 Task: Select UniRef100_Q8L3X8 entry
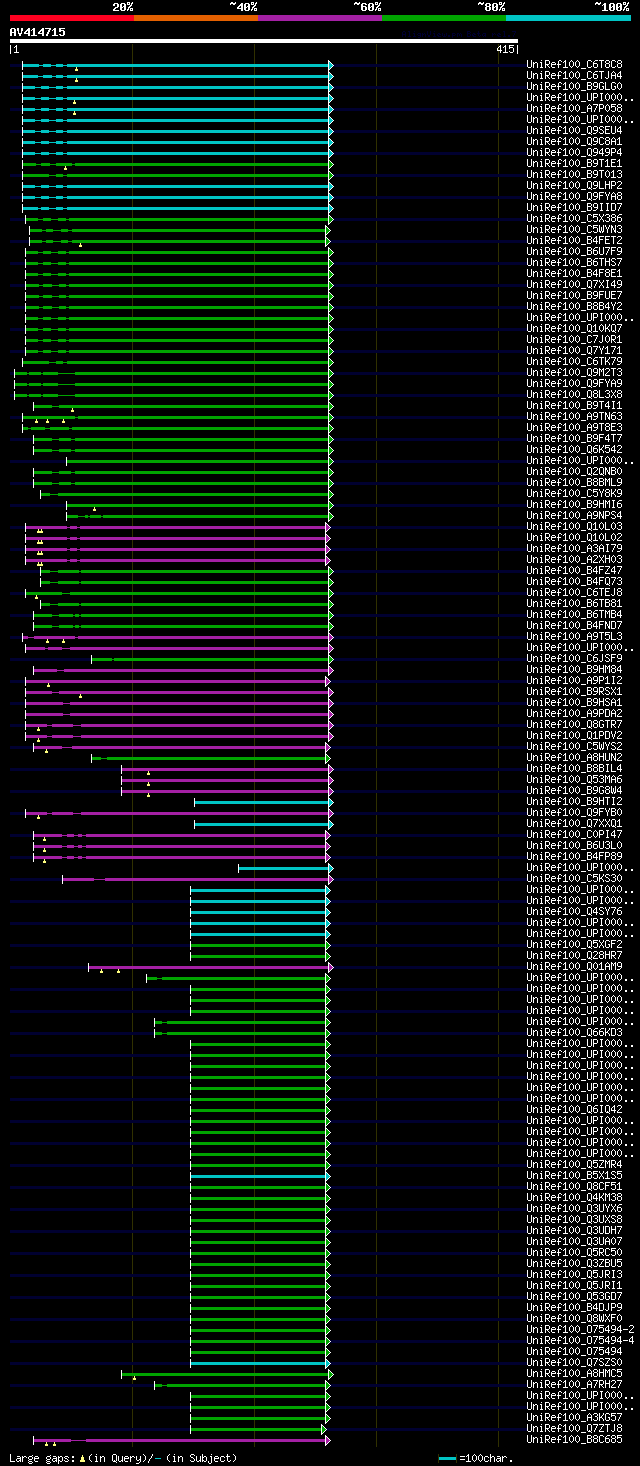click(575, 394)
